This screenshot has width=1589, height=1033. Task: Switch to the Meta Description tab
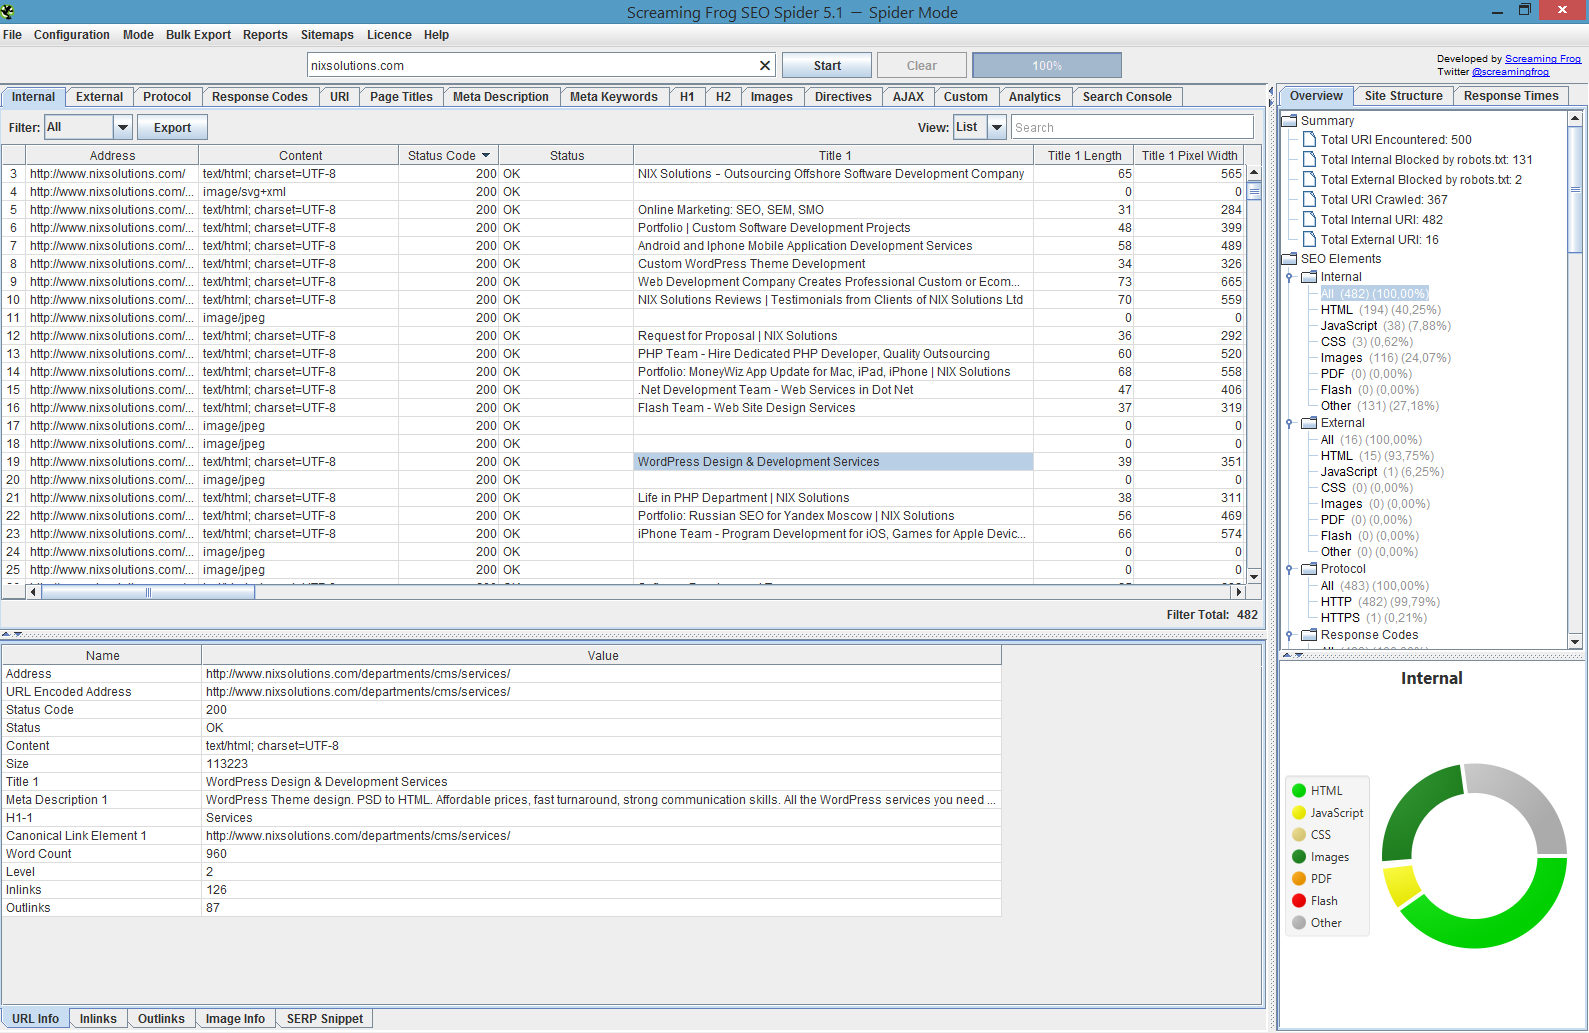[x=501, y=97]
